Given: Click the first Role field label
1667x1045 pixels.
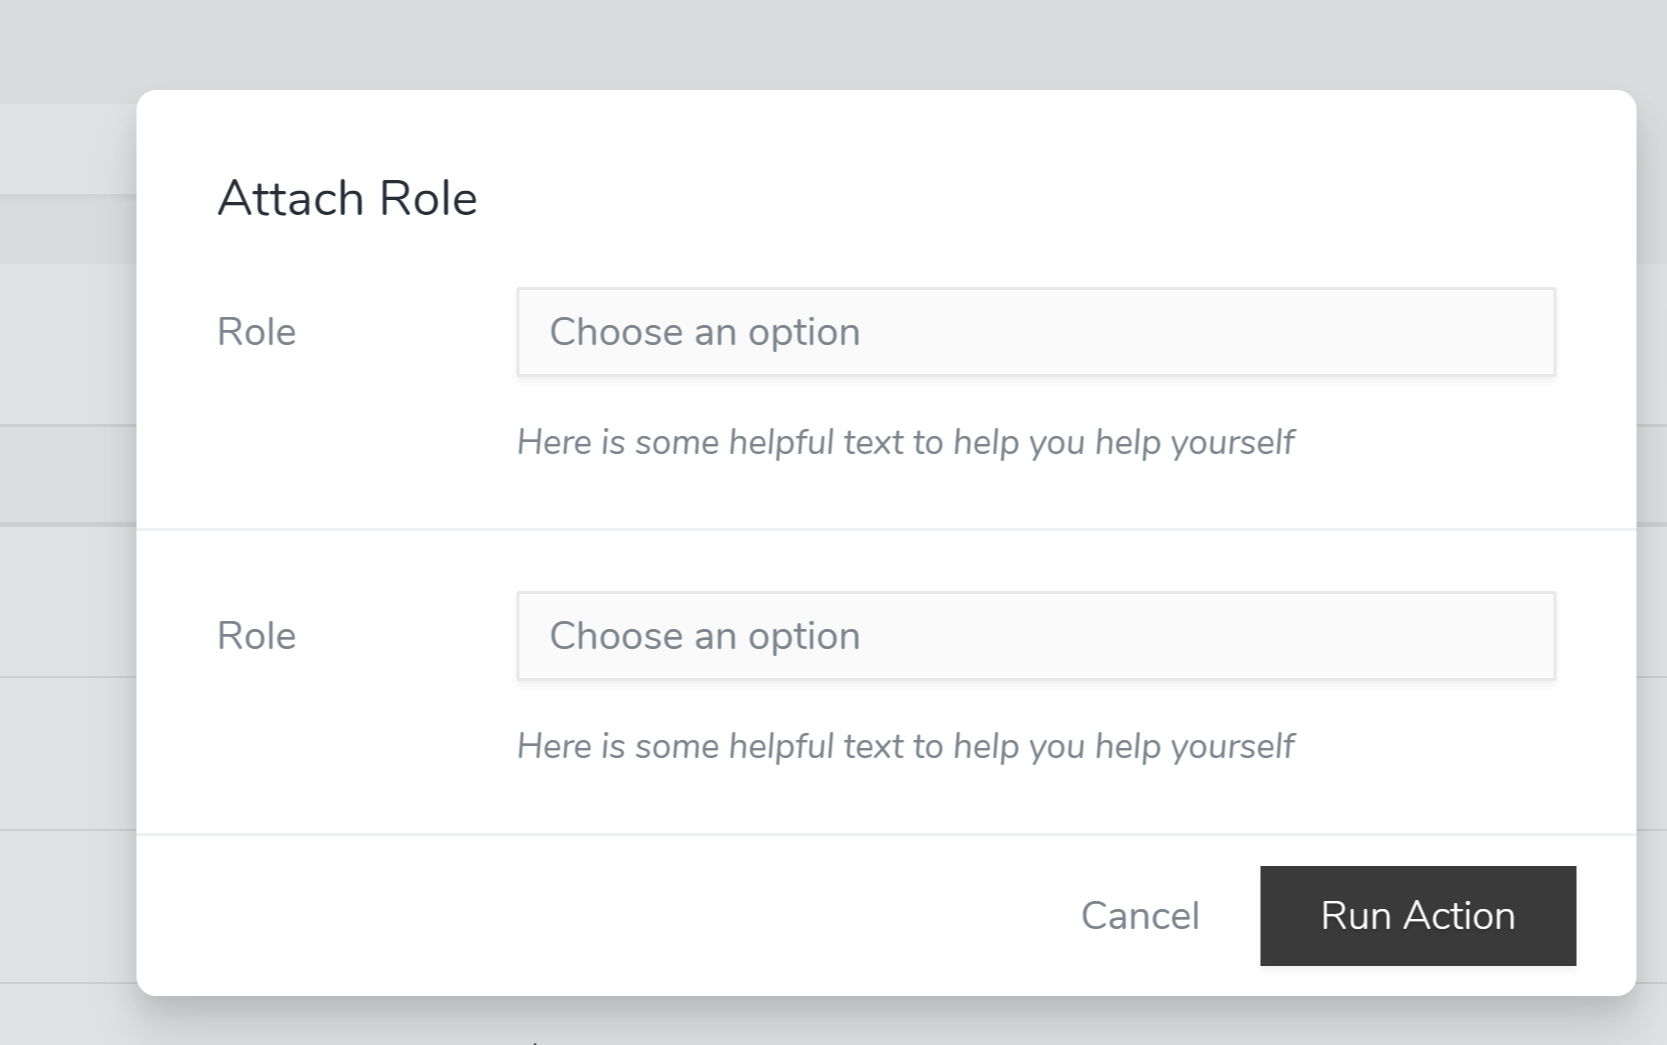Looking at the screenshot, I should coord(256,331).
